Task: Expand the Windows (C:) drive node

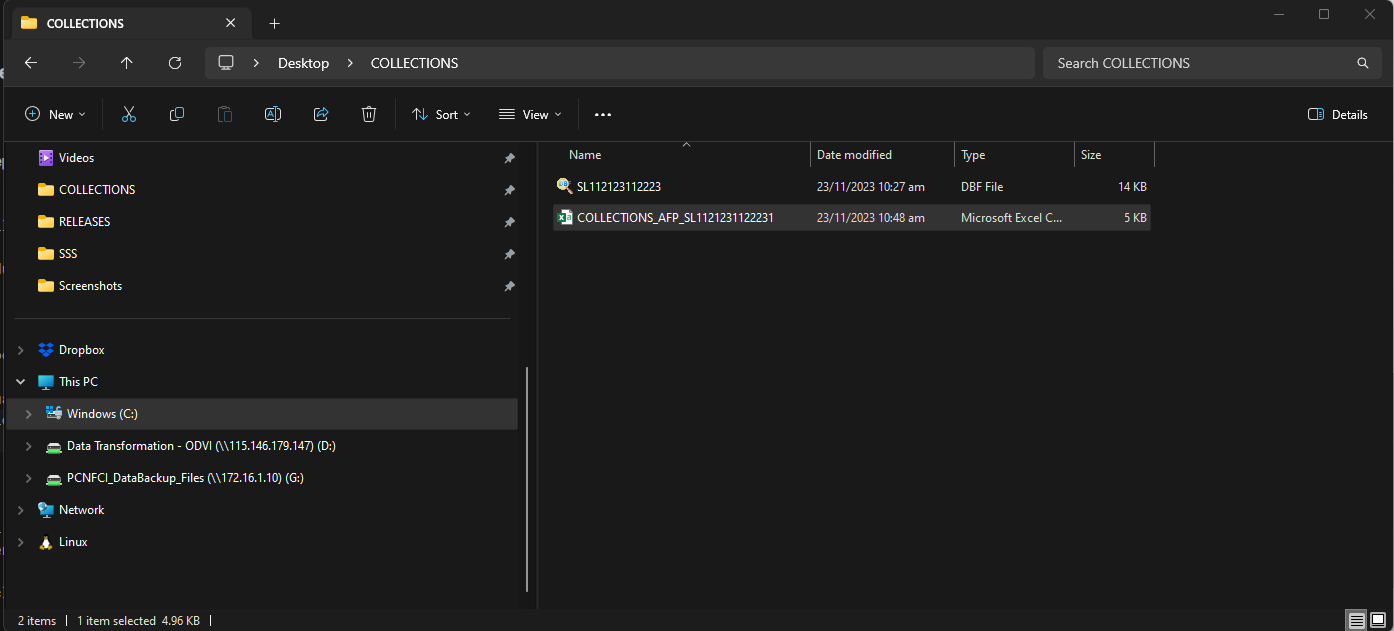Action: (x=28, y=414)
